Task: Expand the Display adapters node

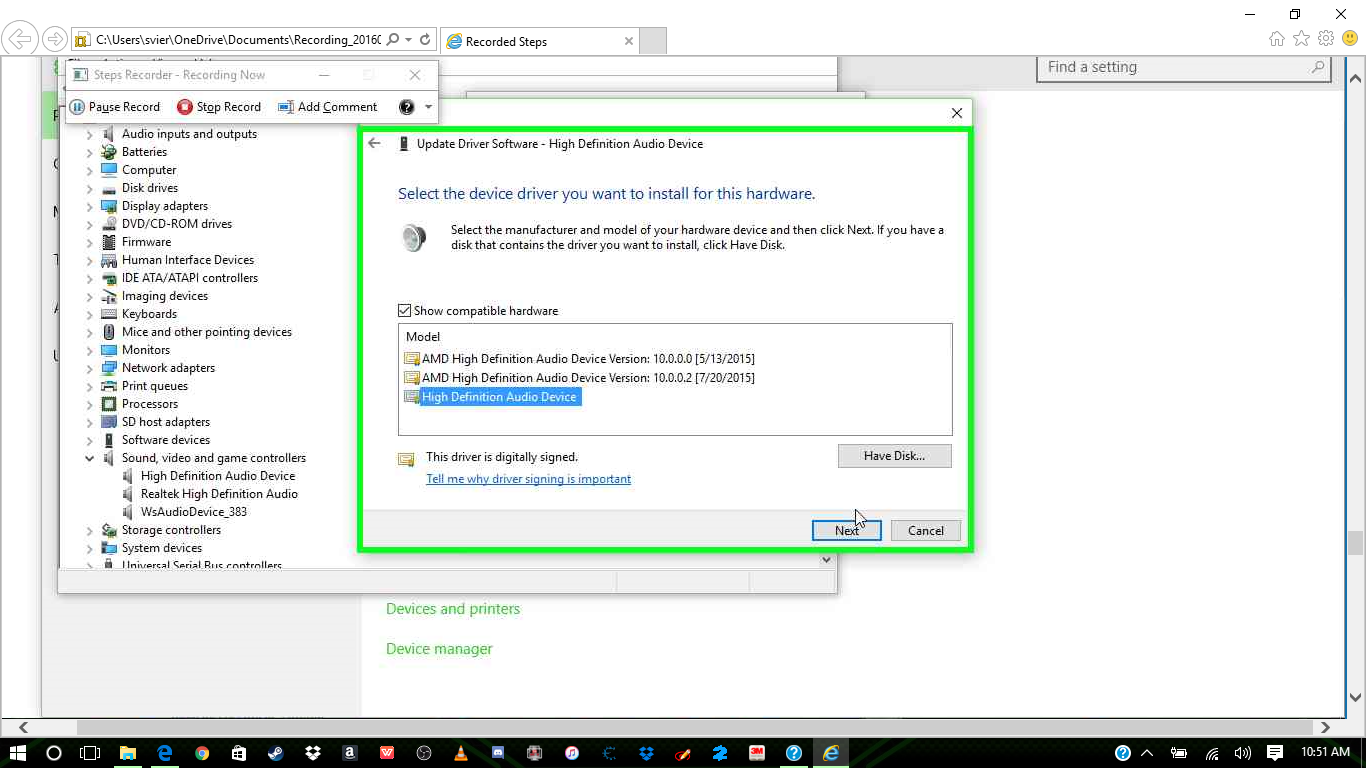Action: click(x=89, y=206)
